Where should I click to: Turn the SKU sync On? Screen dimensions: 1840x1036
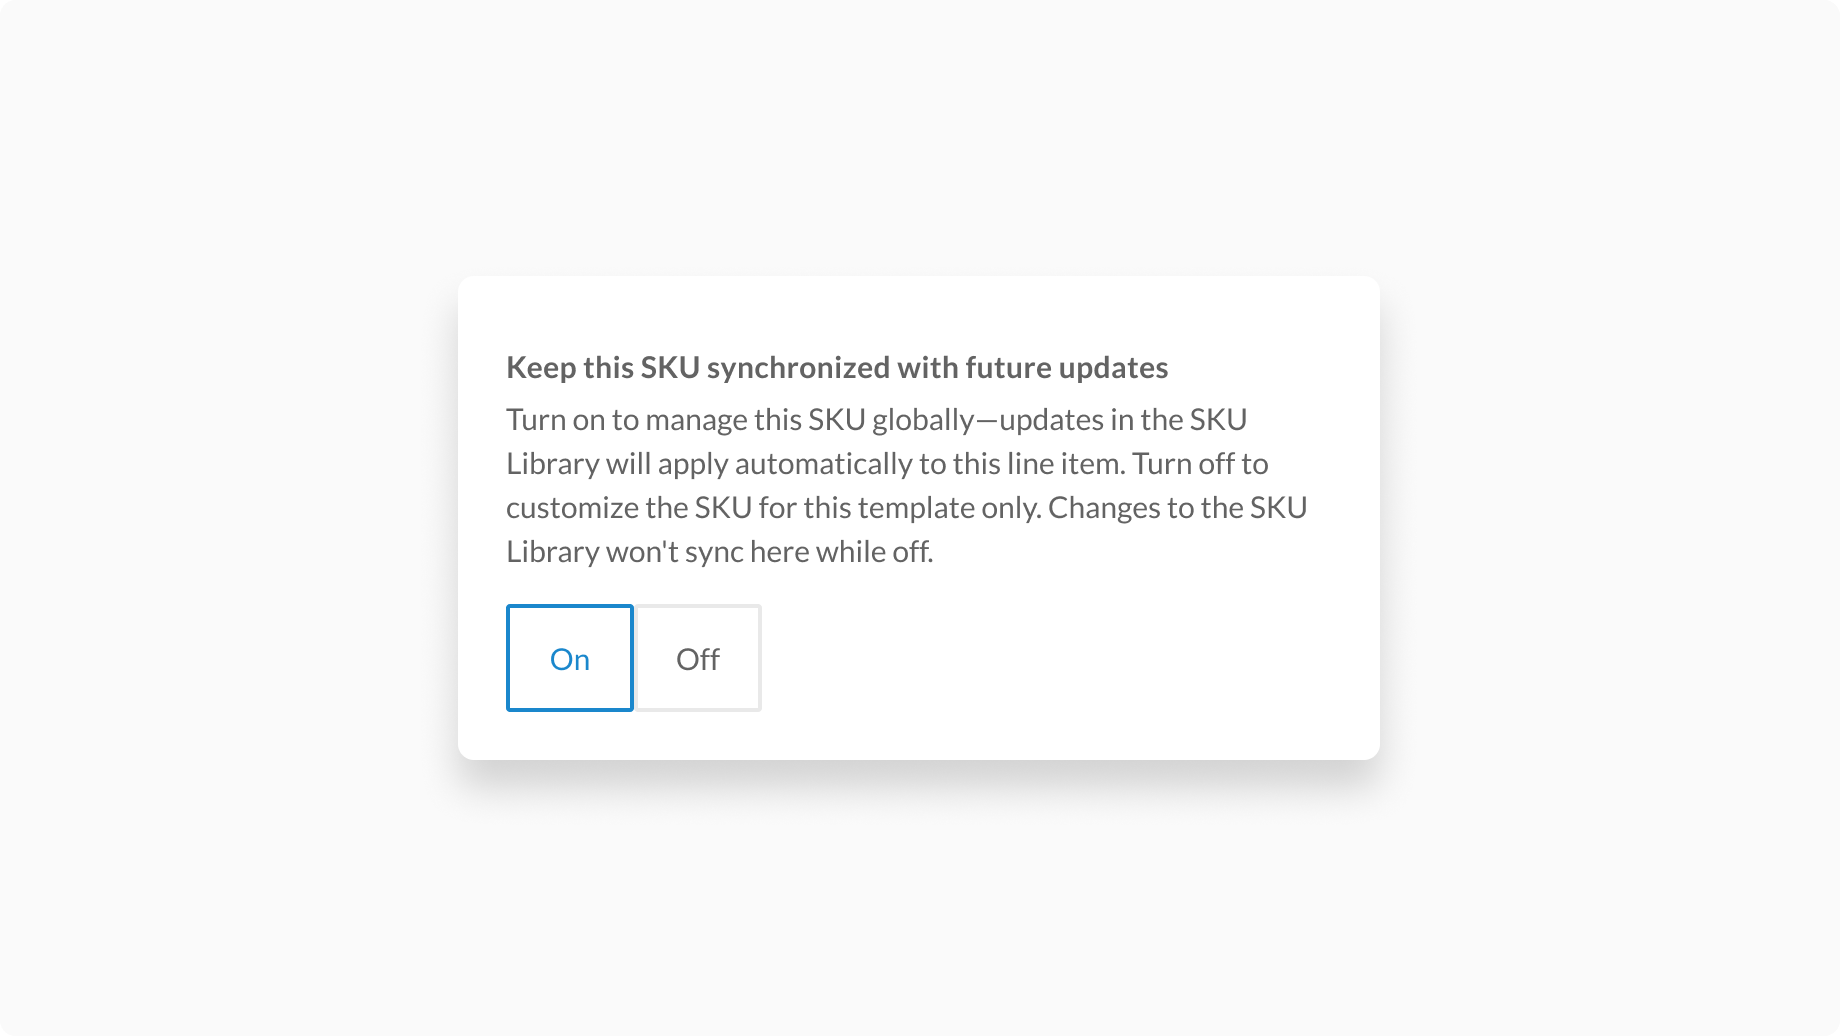click(x=569, y=658)
